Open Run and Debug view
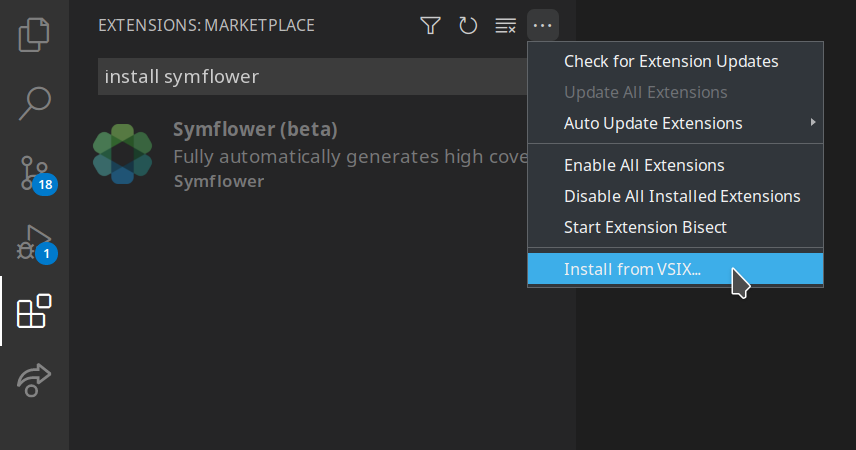The height and width of the screenshot is (450, 856). (x=35, y=243)
